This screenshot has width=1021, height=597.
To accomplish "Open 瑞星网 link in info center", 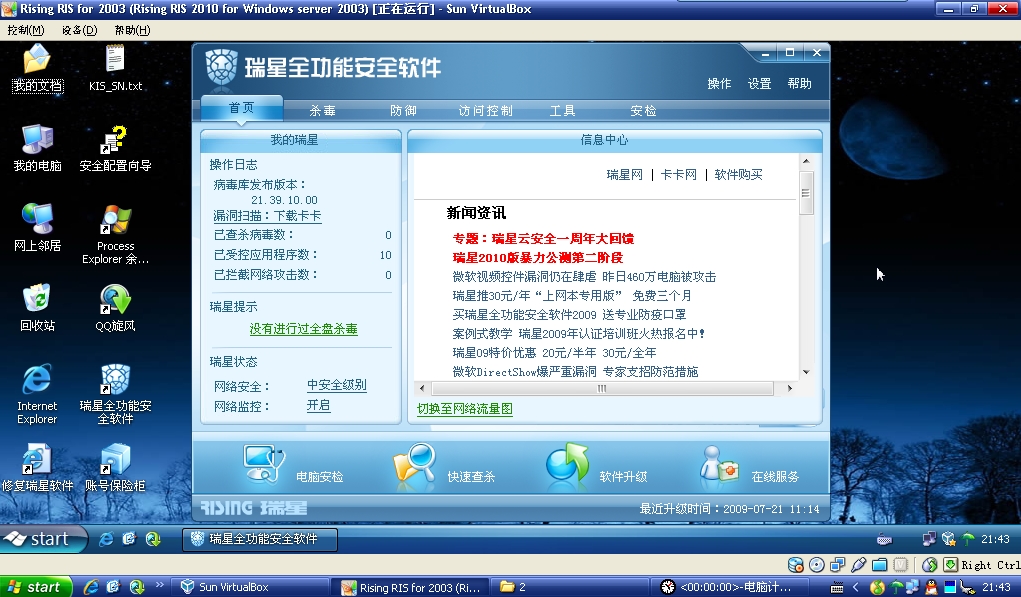I will tap(624, 174).
